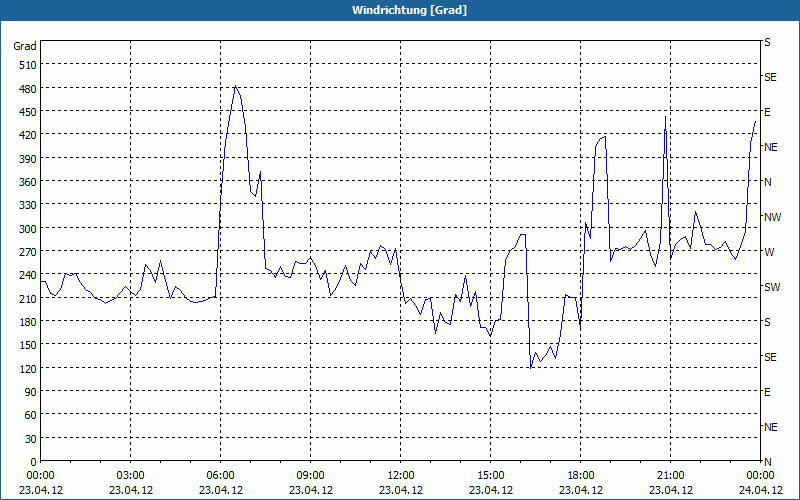Click the 'Grad' unit label on the left axis
Image resolution: width=800 pixels, height=500 pixels.
point(25,46)
